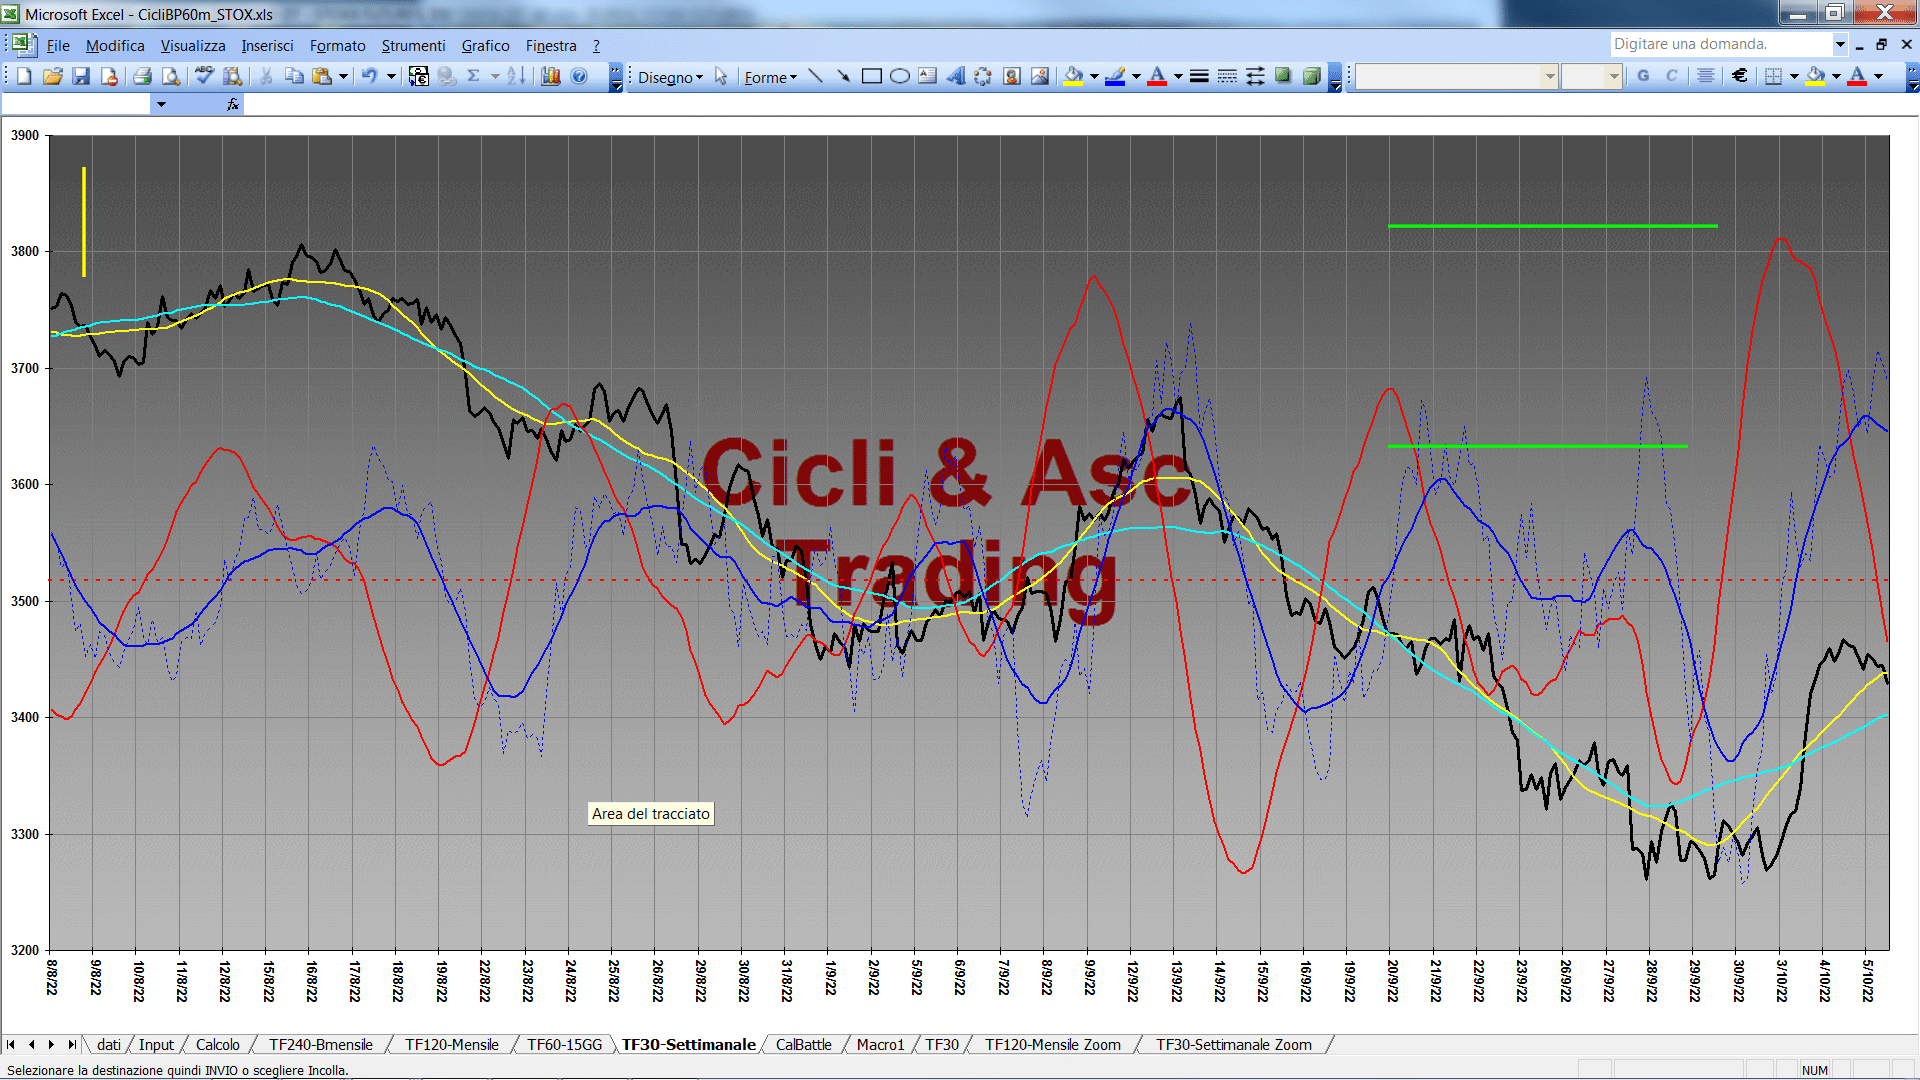
Task: Go to the first sheet tab button
Action: coord(12,1044)
